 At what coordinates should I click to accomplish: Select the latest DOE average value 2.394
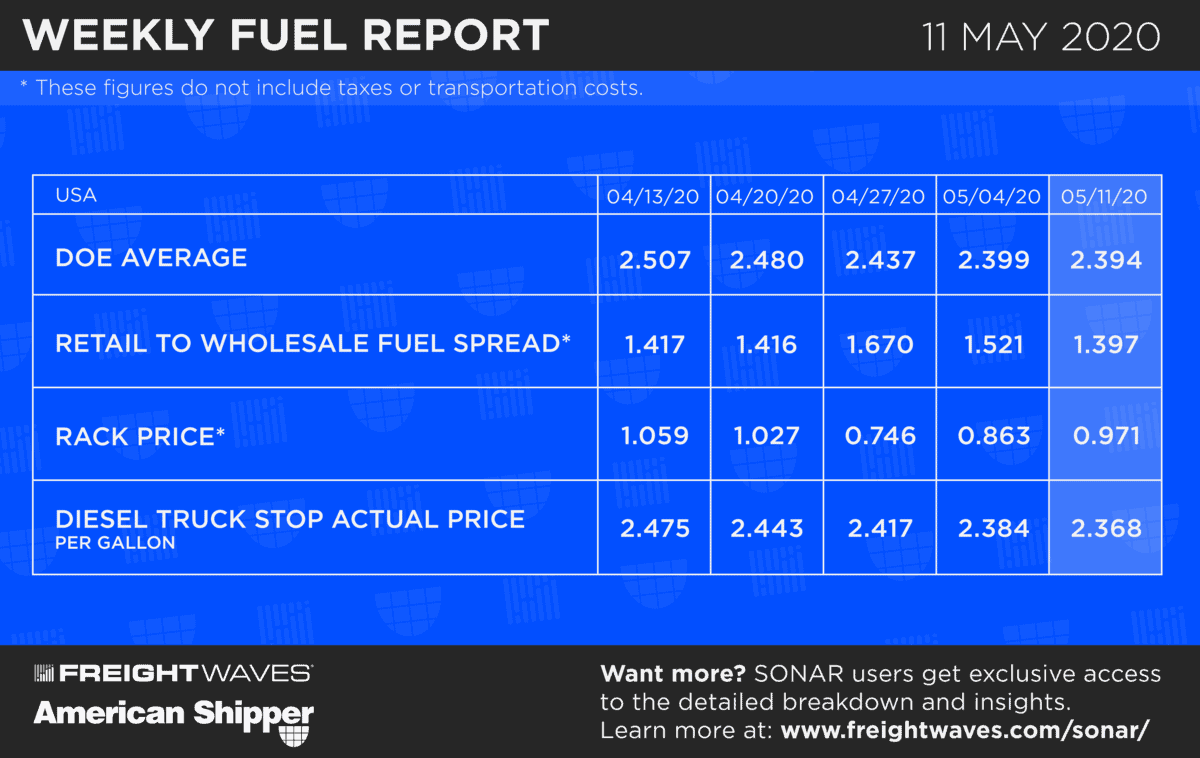1105,260
